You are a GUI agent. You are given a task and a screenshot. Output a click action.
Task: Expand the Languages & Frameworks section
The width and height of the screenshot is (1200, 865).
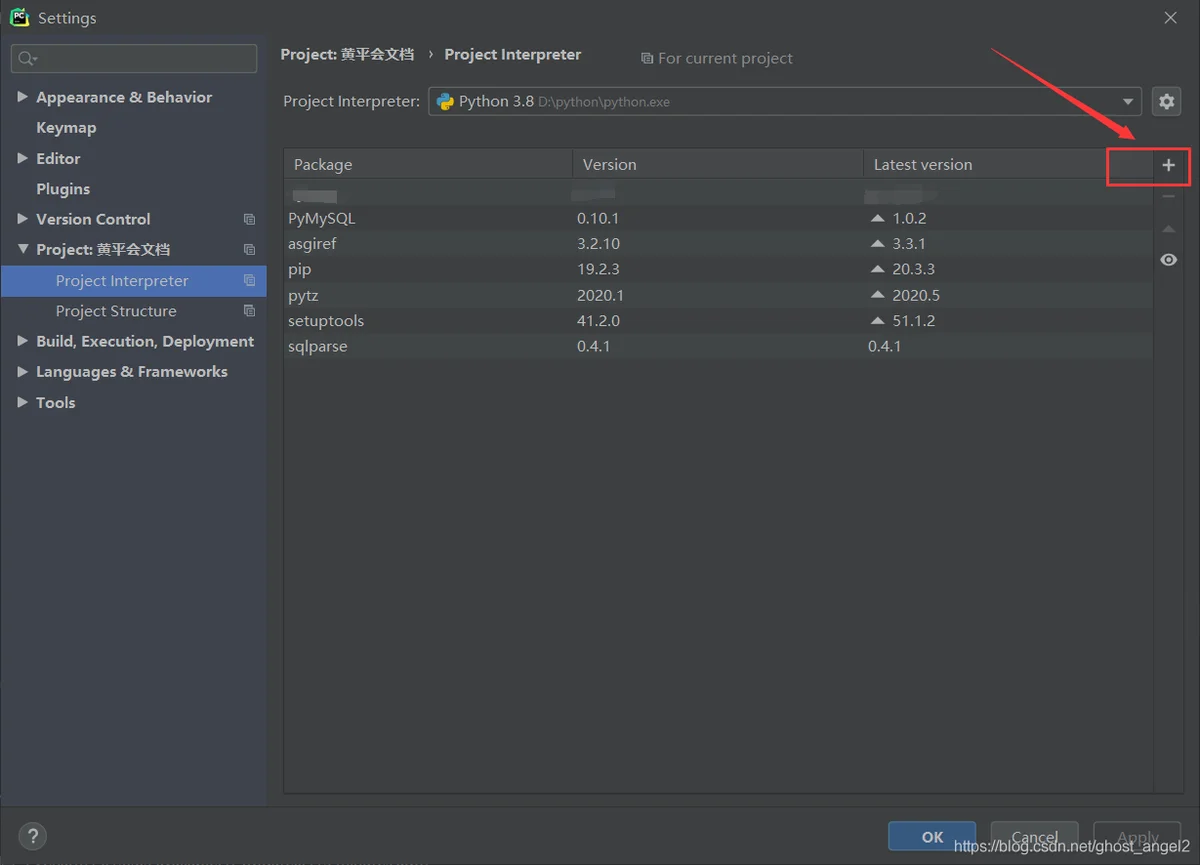pyautogui.click(x=22, y=371)
